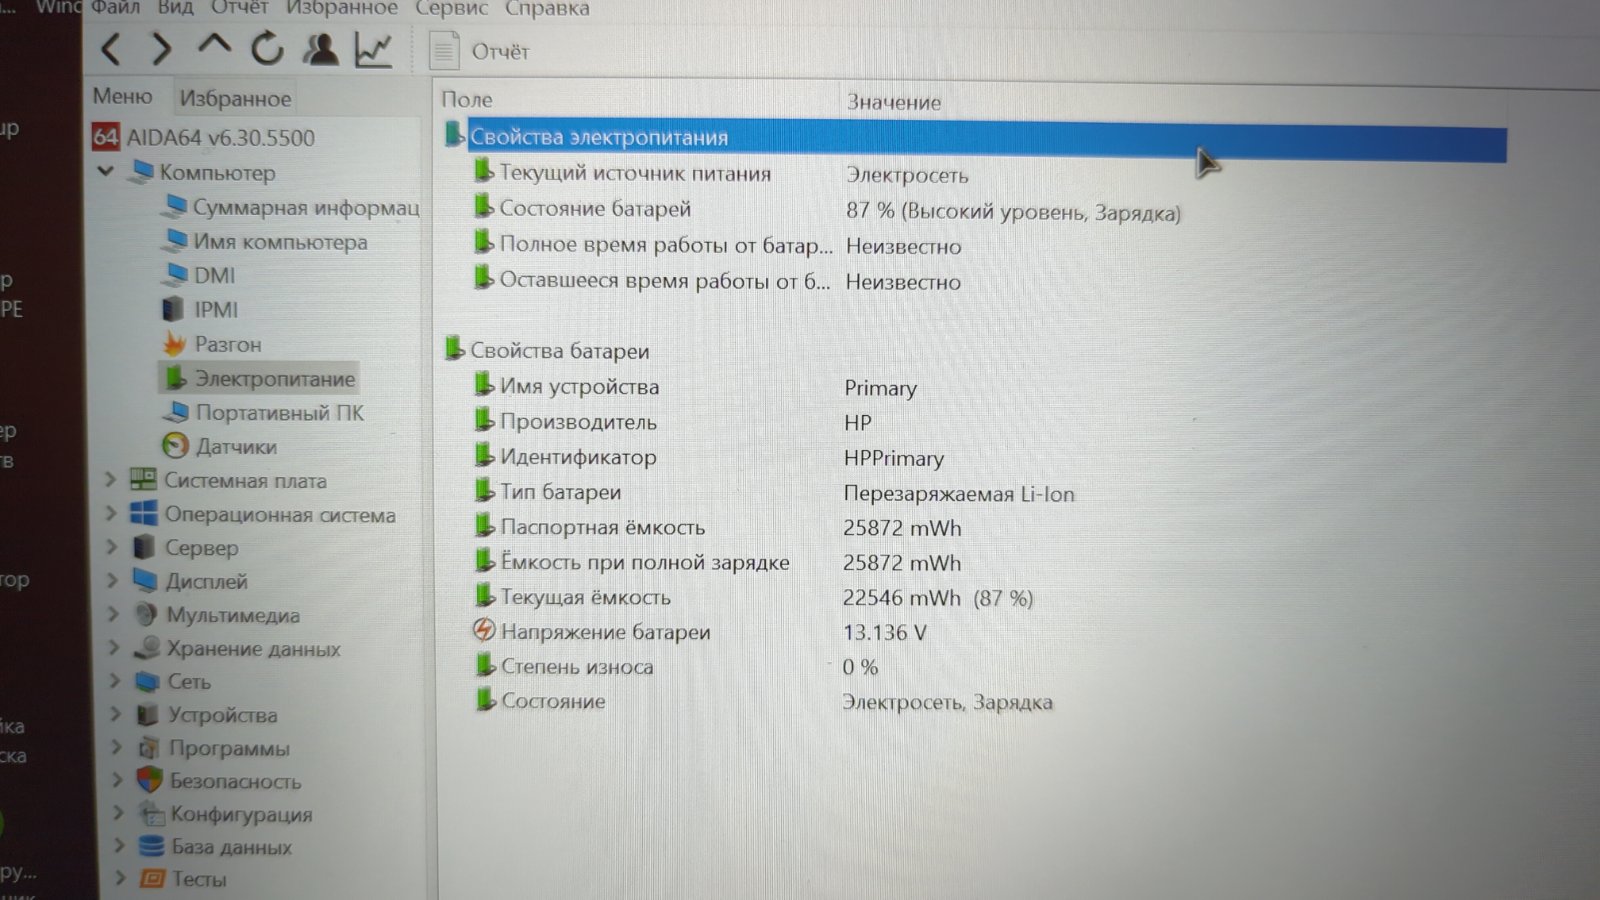Select the Суммарная информация item
Screen dimensions: 1600x900
305,207
